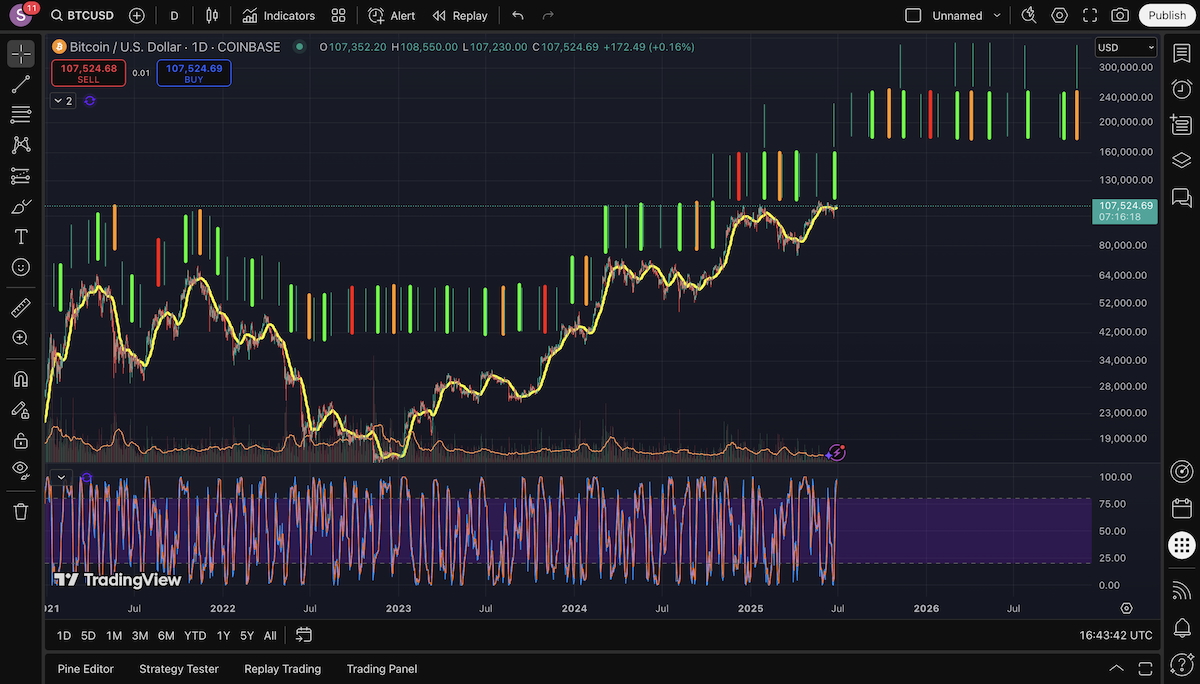
Task: Select the trend line tool
Action: pos(21,84)
